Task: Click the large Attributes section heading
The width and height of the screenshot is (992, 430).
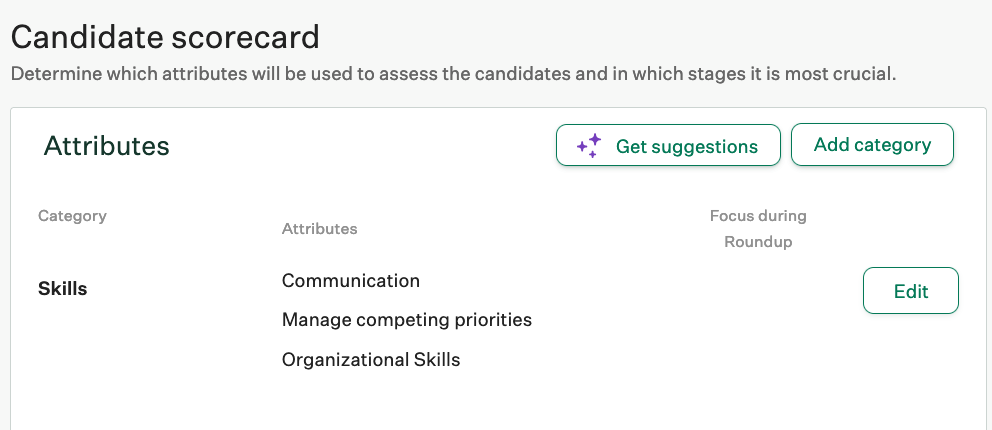Action: [106, 146]
